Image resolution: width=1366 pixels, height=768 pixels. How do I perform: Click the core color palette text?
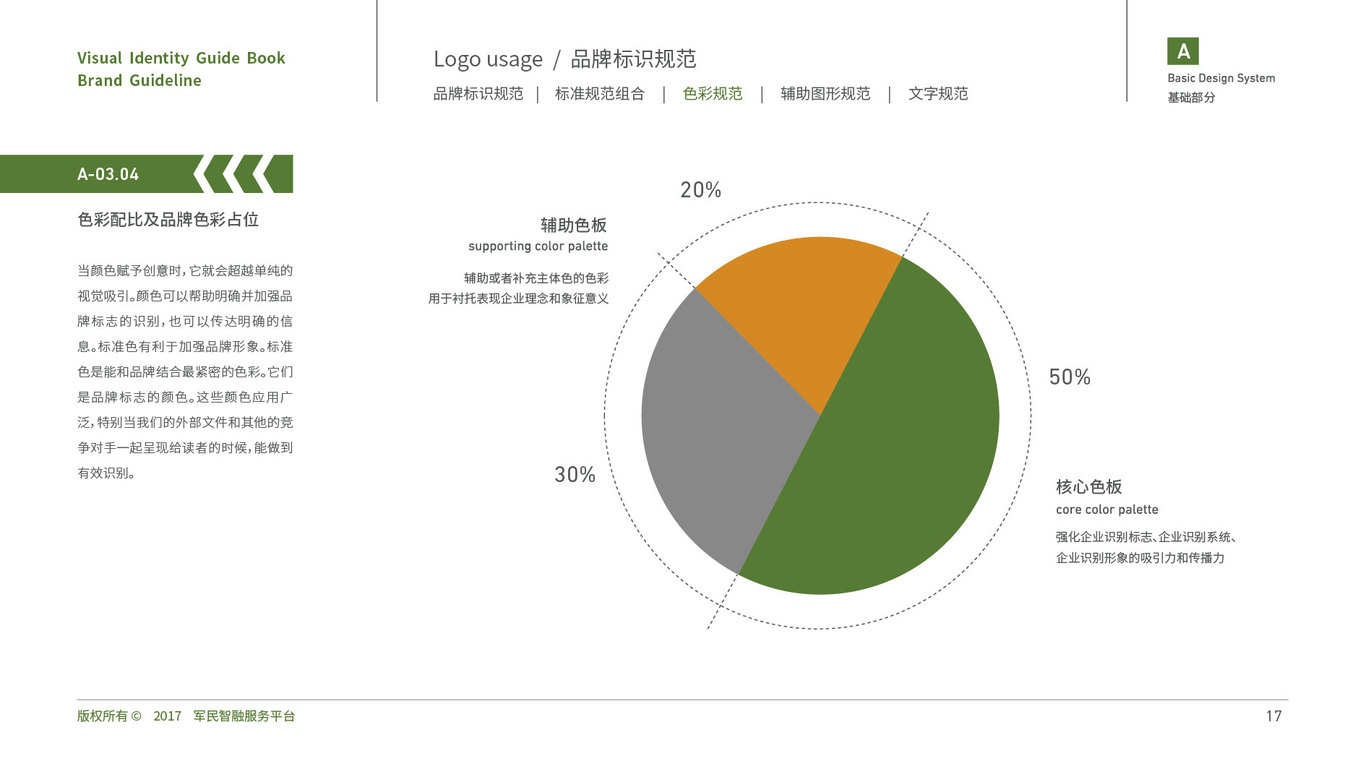tap(1107, 510)
